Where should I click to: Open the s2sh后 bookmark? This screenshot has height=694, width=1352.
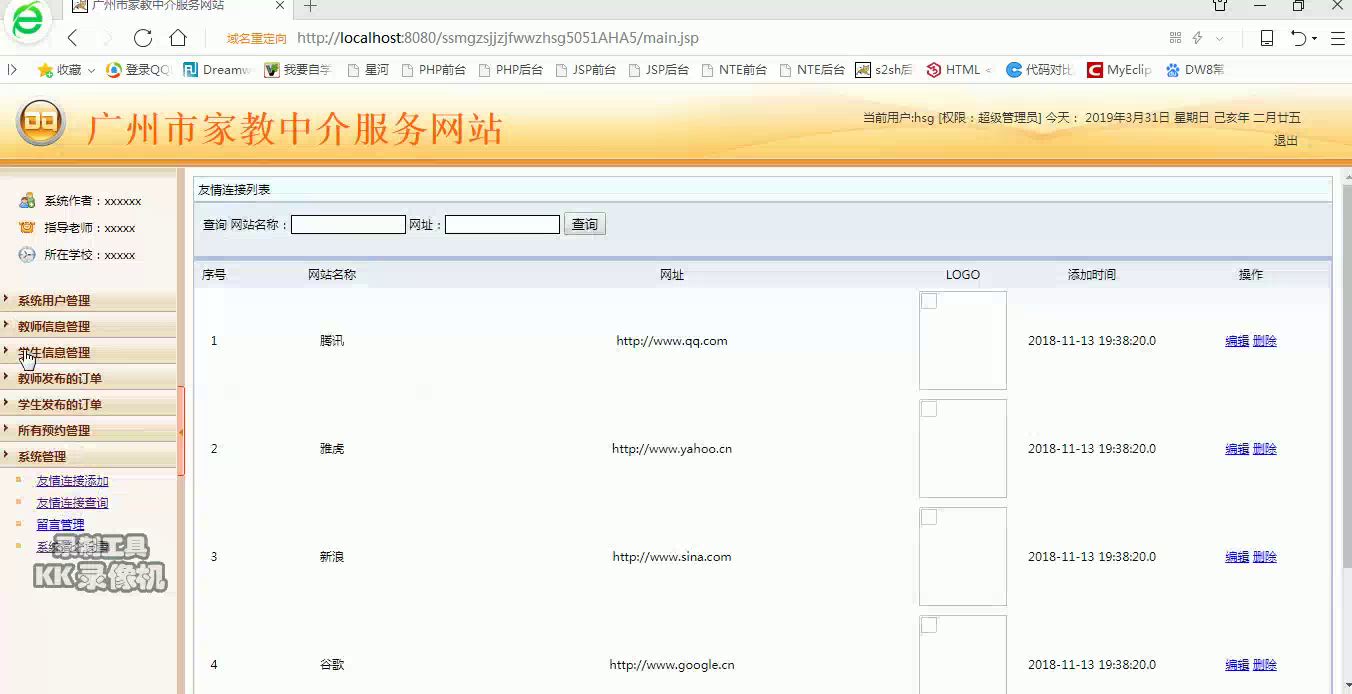coord(884,70)
